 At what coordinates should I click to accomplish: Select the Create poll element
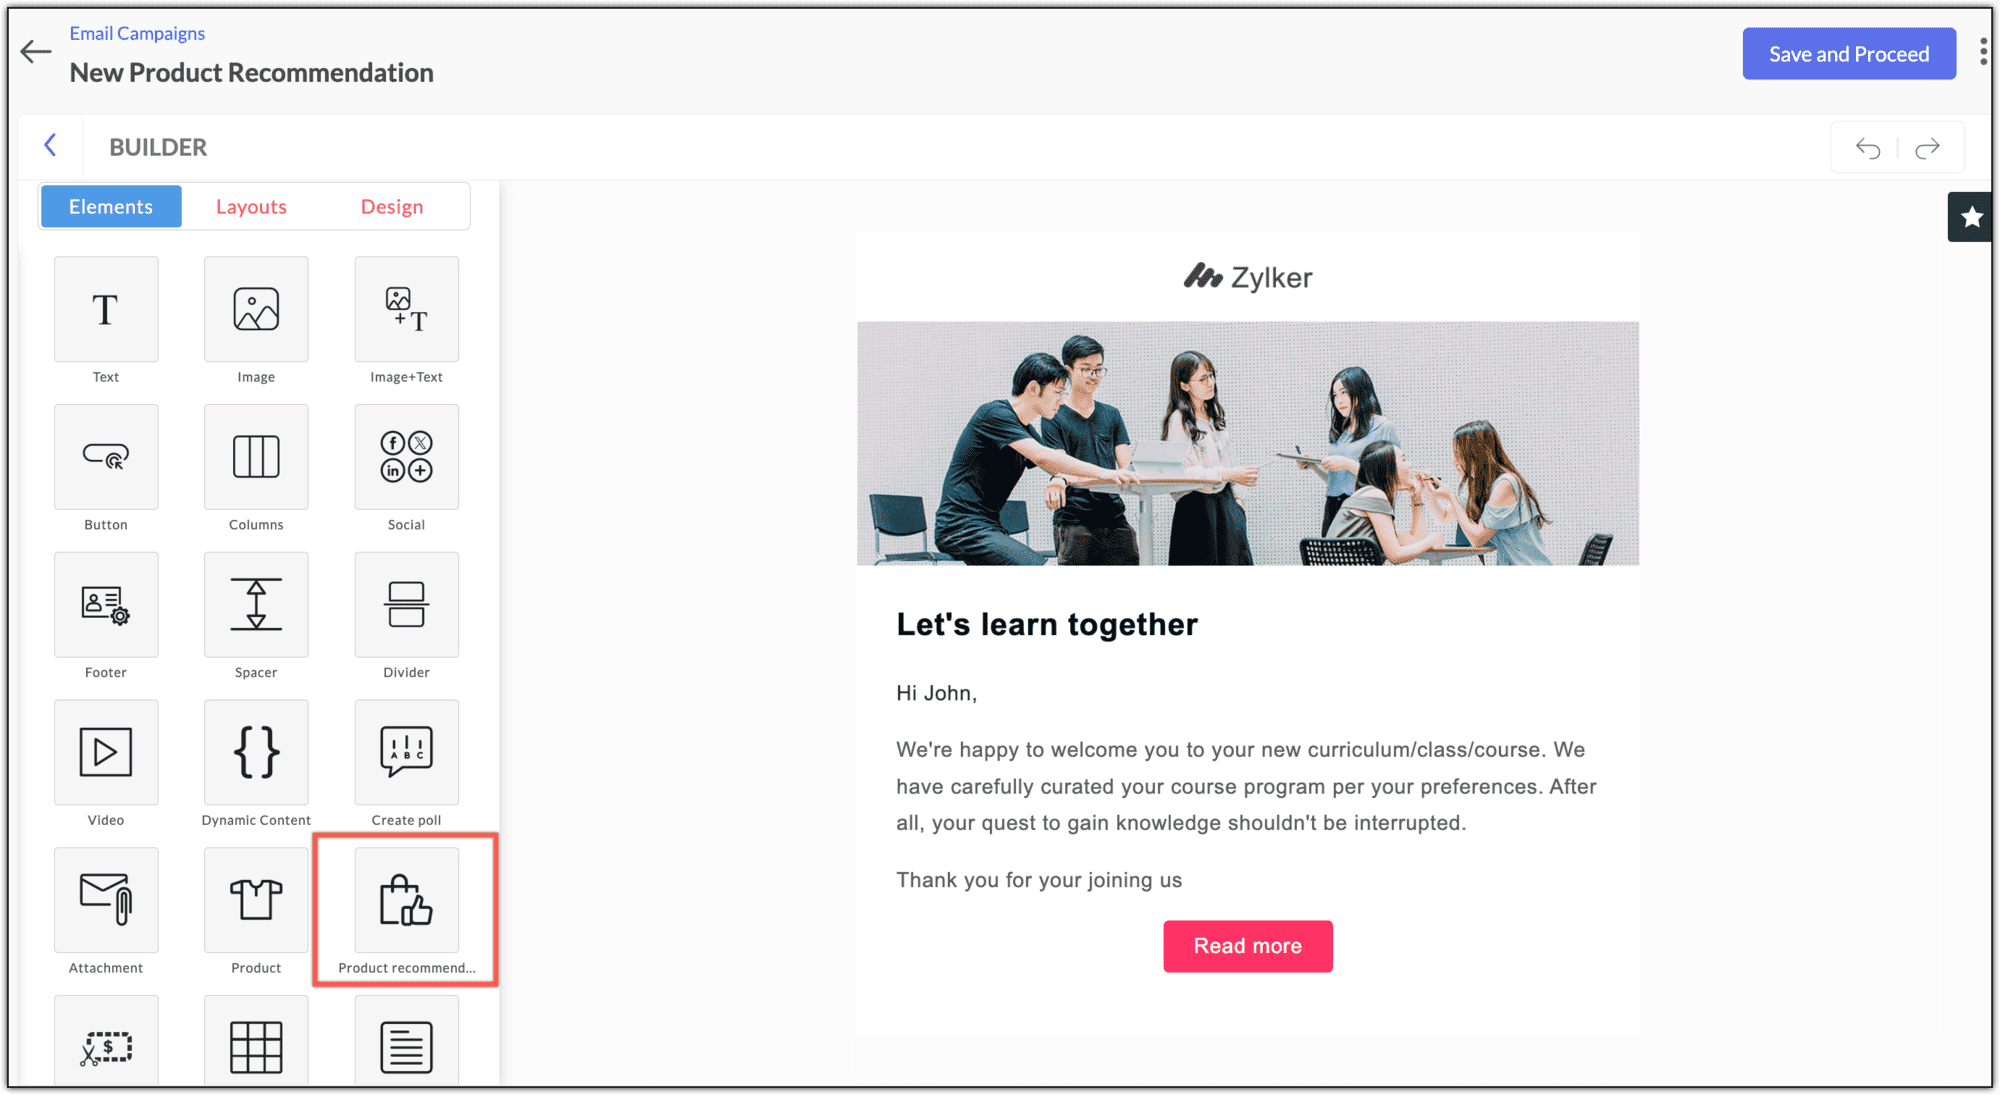406,752
